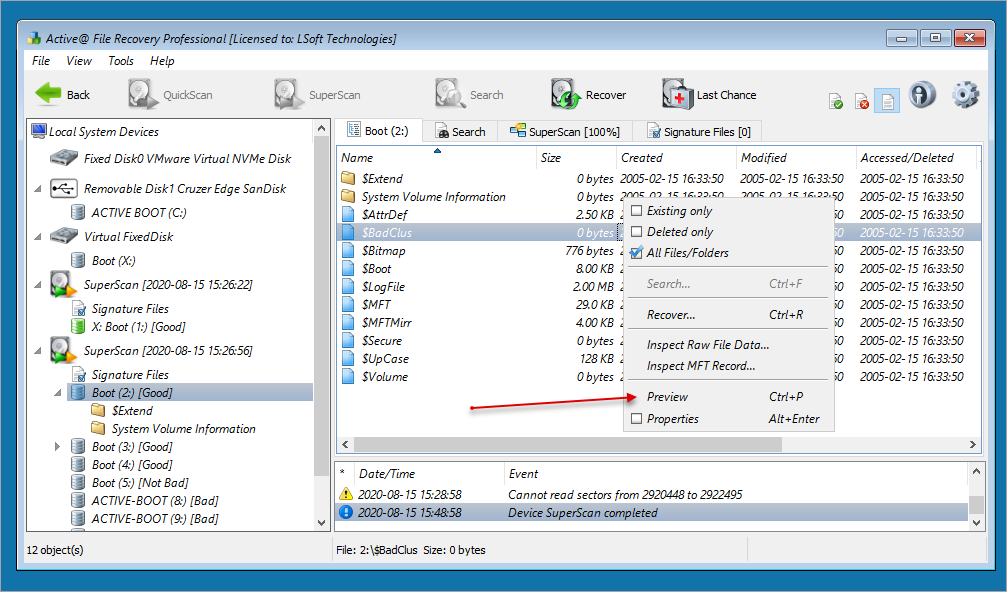Viewport: 1007px width, 592px height.
Task: Expand the Boot (3:) [Good] node
Action: 58,447
